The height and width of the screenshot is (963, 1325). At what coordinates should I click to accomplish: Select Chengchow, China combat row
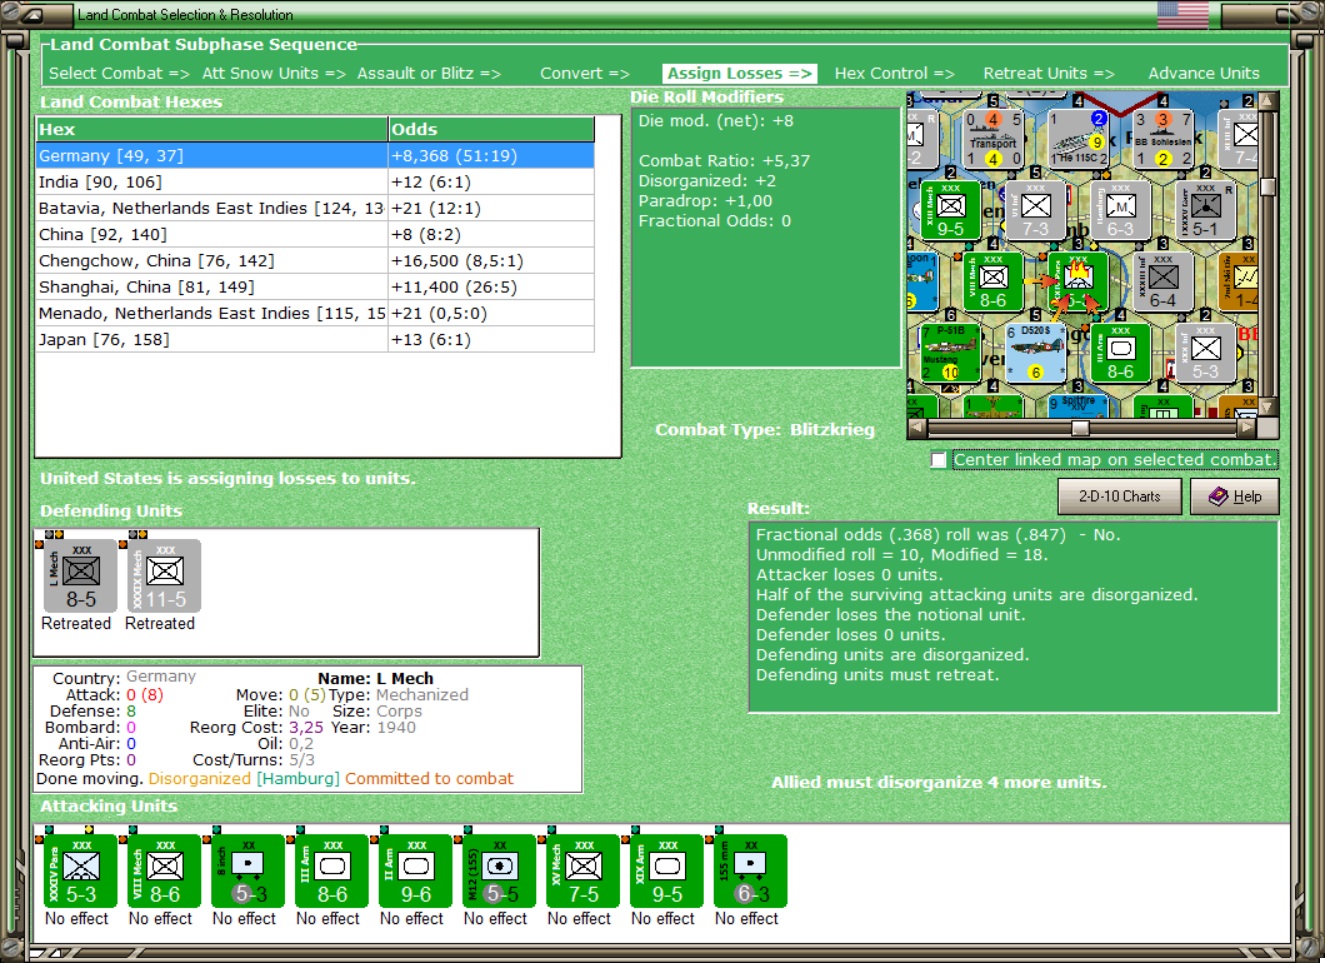click(x=315, y=260)
